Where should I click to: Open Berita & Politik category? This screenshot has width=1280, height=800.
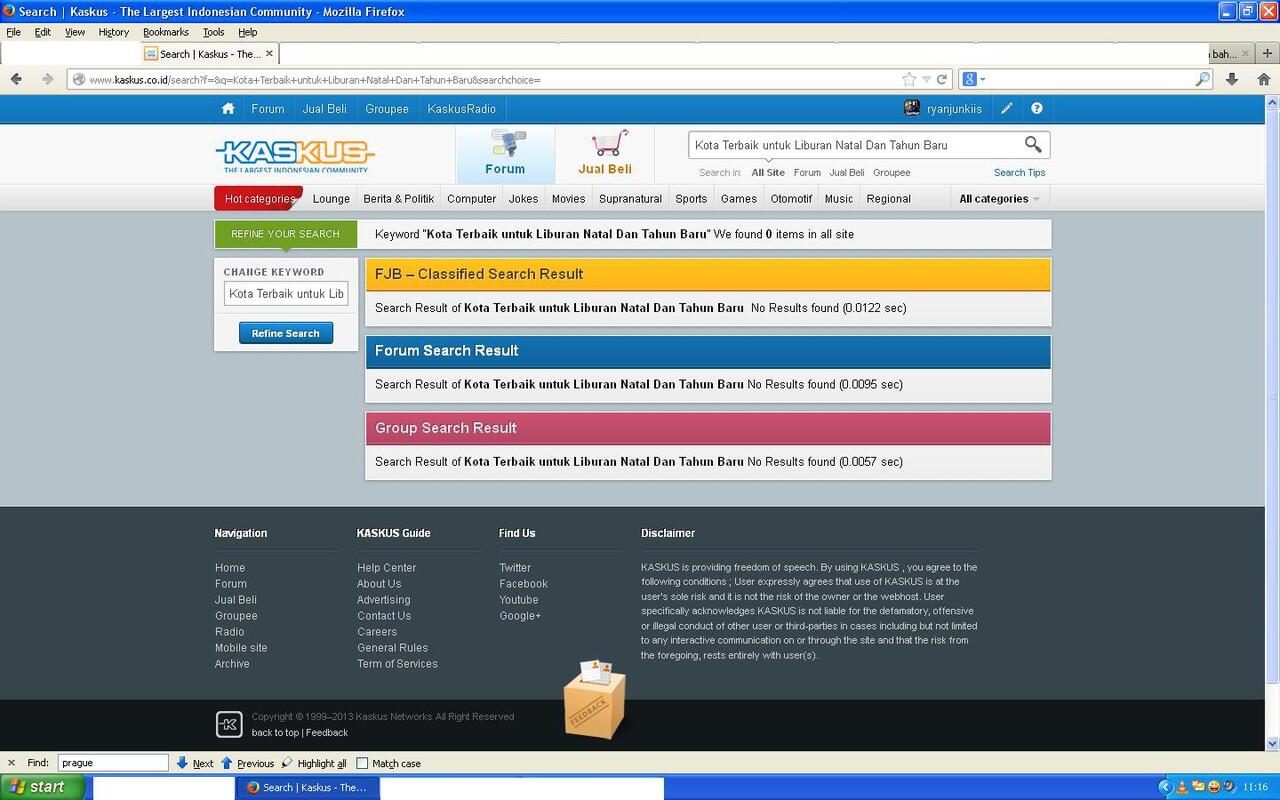(x=399, y=199)
